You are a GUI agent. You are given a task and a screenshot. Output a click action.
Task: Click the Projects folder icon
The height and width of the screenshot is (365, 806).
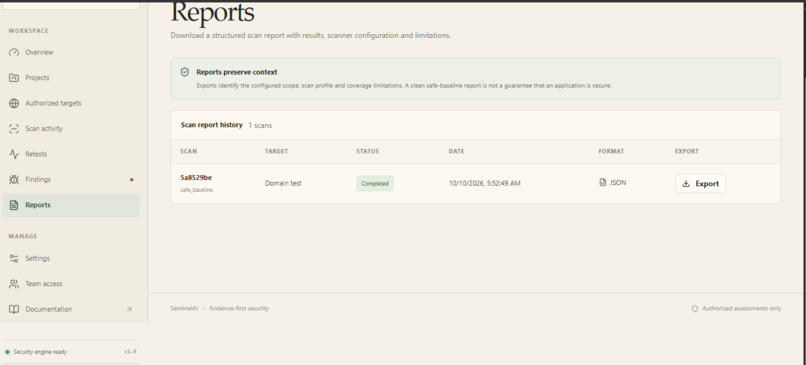(x=14, y=78)
